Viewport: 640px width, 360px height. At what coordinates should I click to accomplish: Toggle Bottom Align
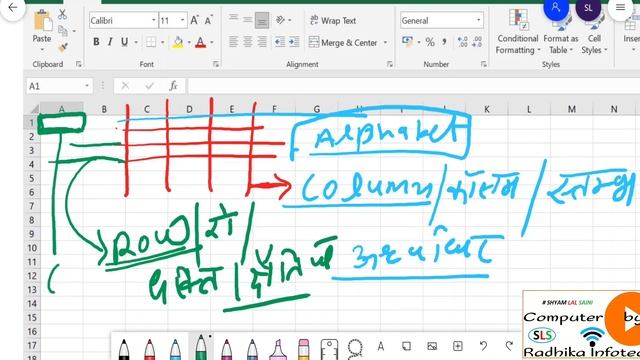(x=262, y=20)
